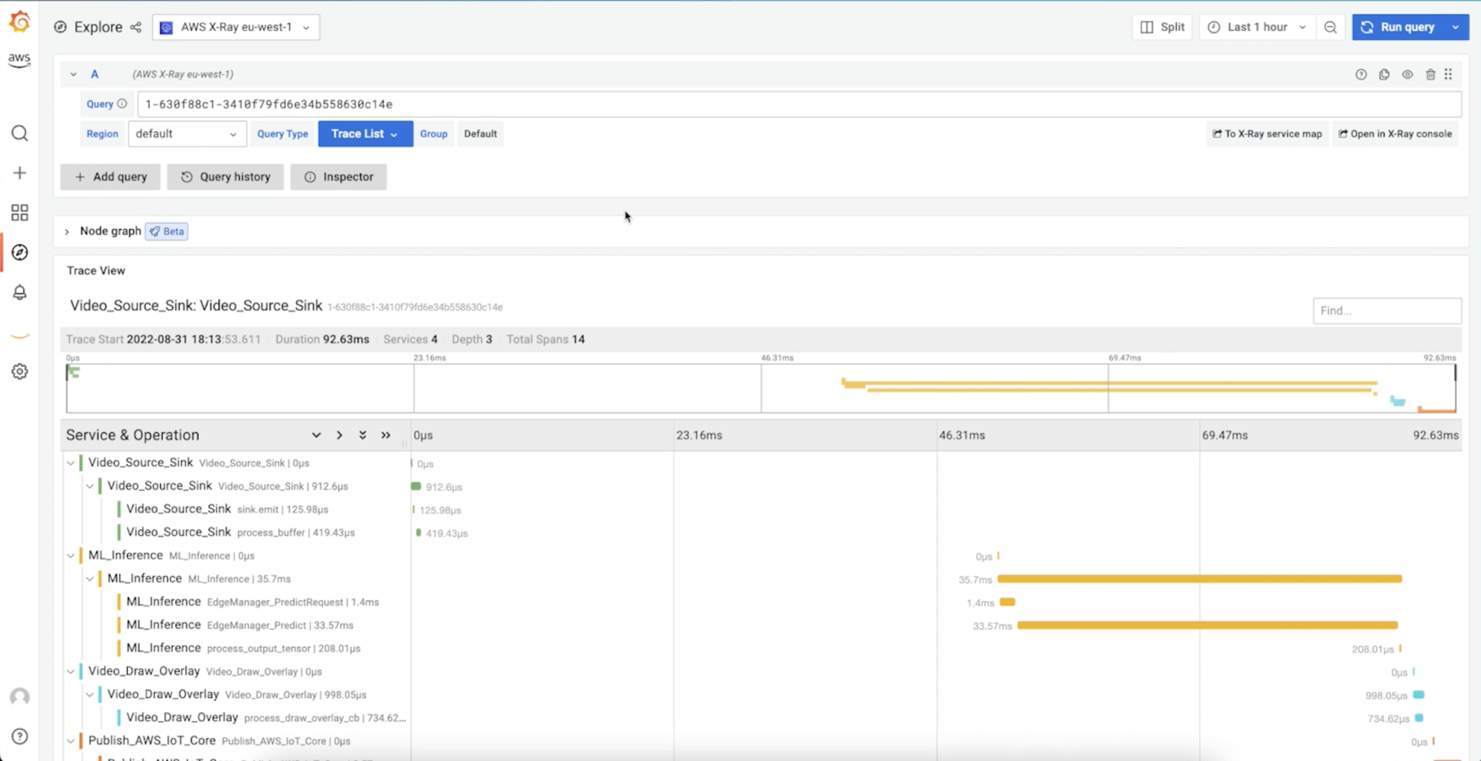Show the query A help icon

[x=1361, y=74]
